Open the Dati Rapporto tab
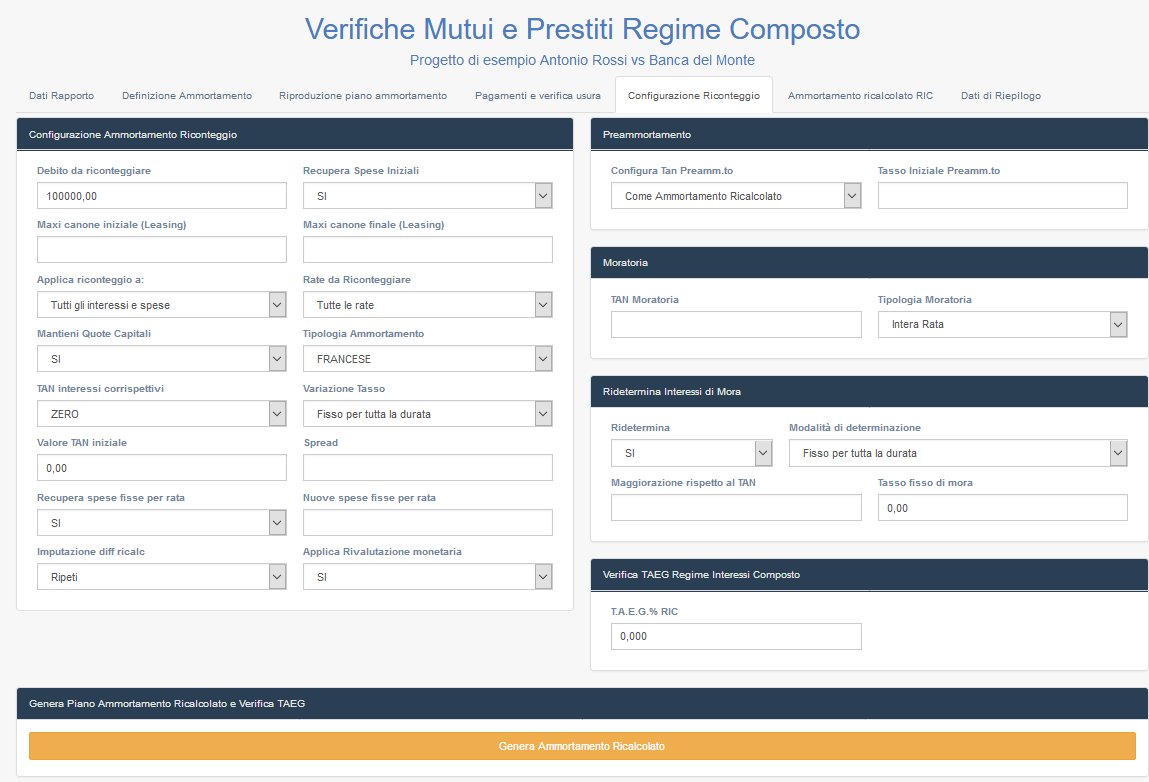 click(62, 95)
